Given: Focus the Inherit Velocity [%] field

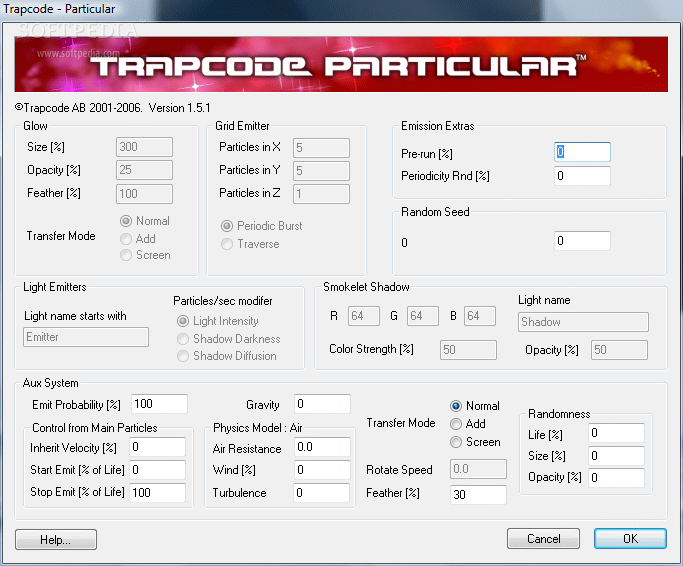Looking at the screenshot, I should (158, 447).
